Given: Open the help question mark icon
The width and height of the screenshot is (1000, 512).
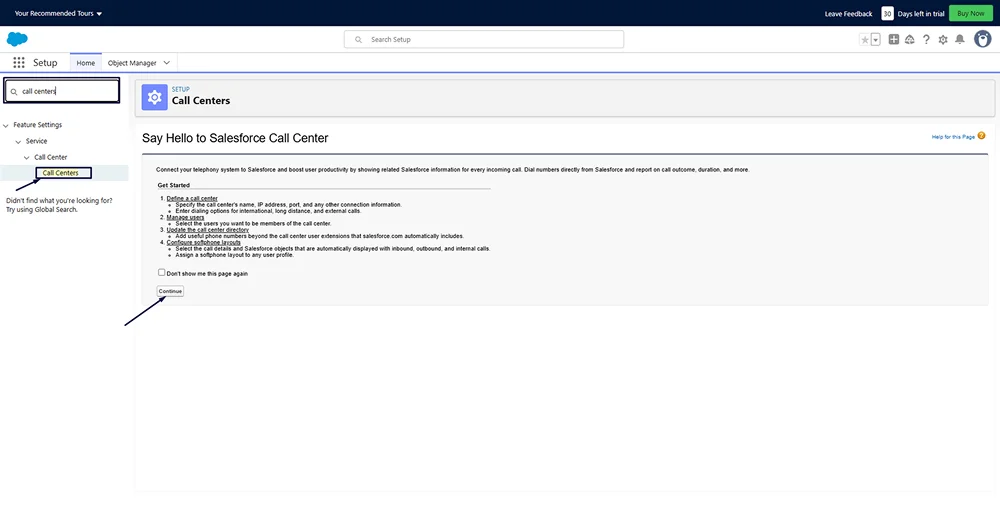Looking at the screenshot, I should (926, 40).
